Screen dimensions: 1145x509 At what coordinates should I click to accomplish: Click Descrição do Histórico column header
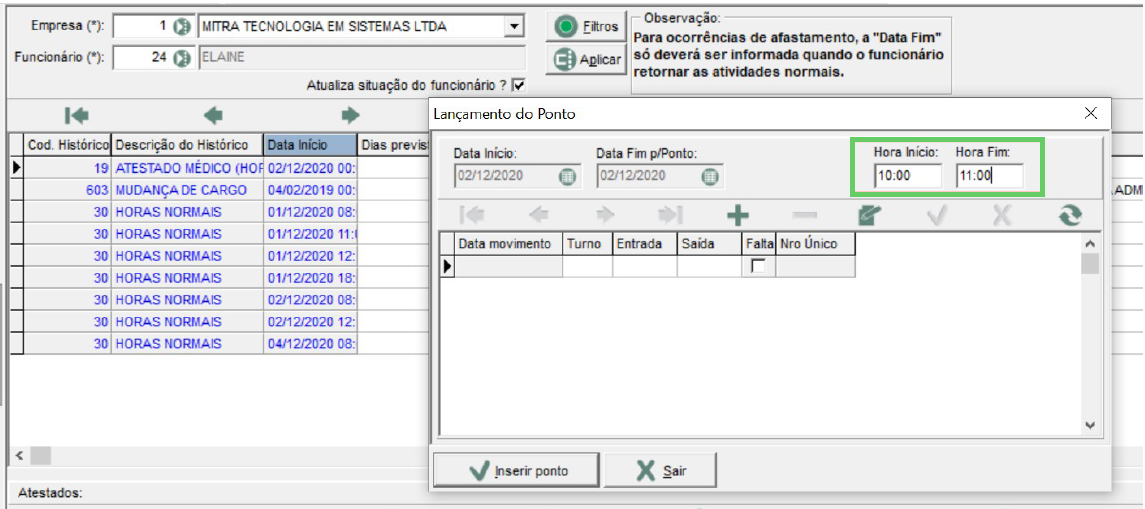click(188, 145)
